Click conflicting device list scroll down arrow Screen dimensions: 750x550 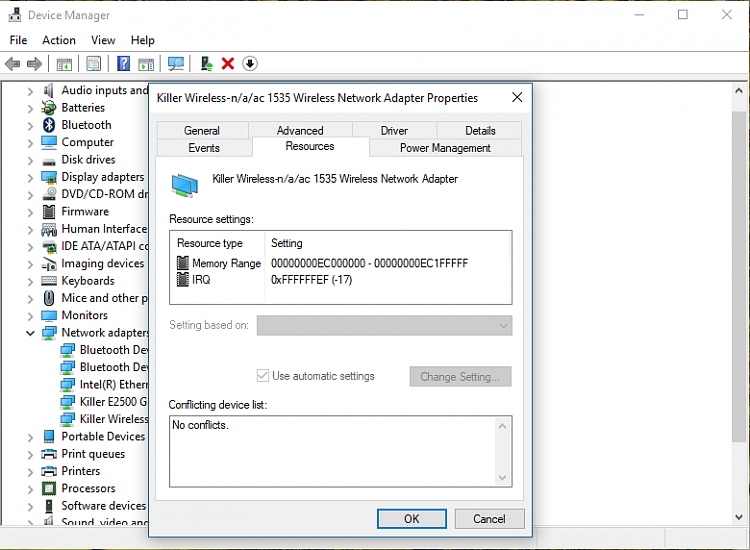[502, 477]
